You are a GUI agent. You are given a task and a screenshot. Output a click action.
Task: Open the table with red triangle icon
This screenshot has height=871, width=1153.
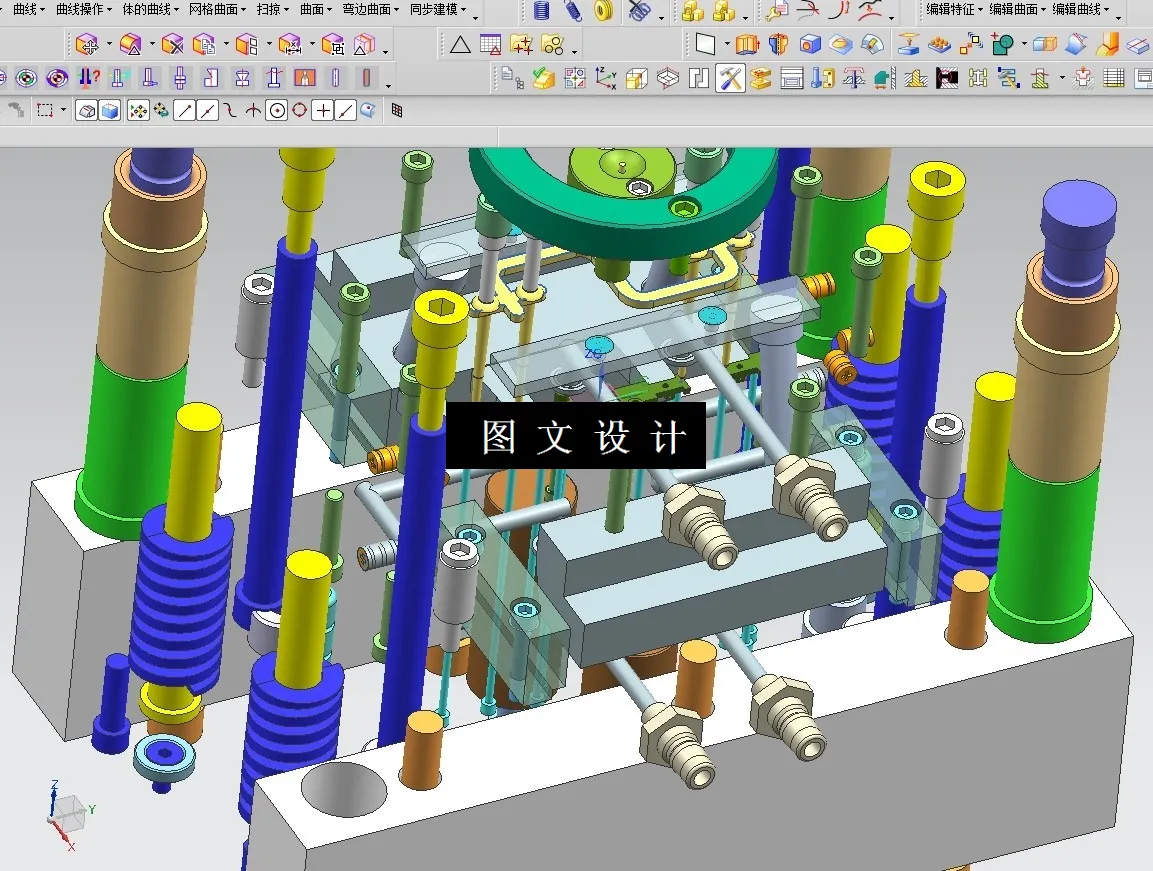coord(490,46)
